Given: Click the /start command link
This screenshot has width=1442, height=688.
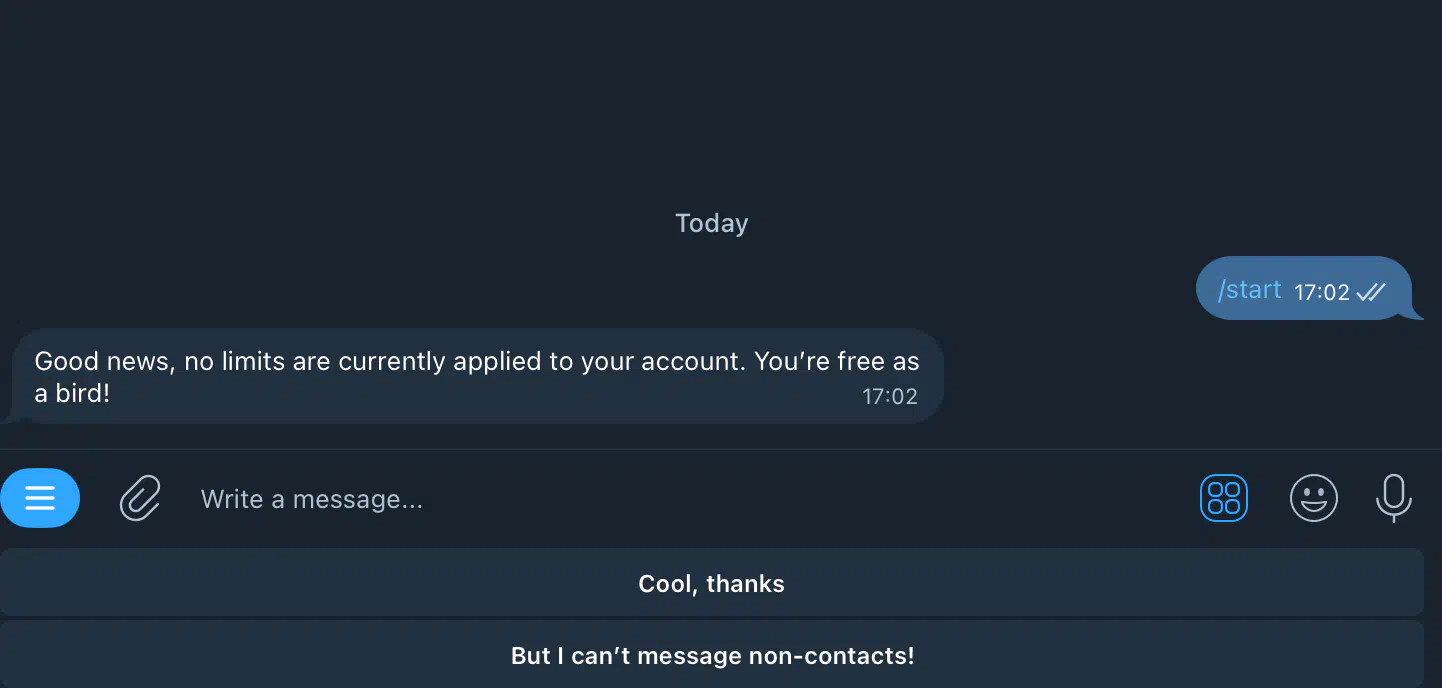Looking at the screenshot, I should (x=1249, y=290).
